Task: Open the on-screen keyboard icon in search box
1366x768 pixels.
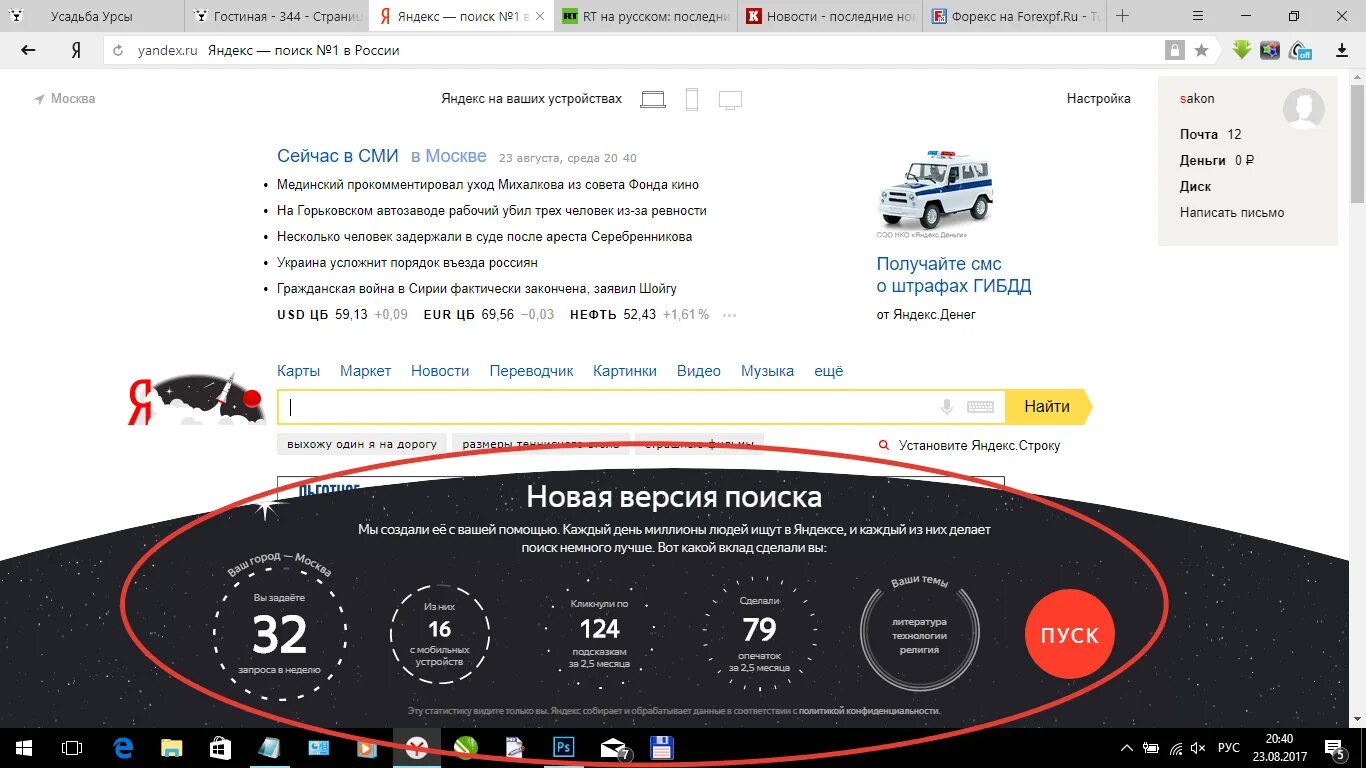Action: coord(980,407)
